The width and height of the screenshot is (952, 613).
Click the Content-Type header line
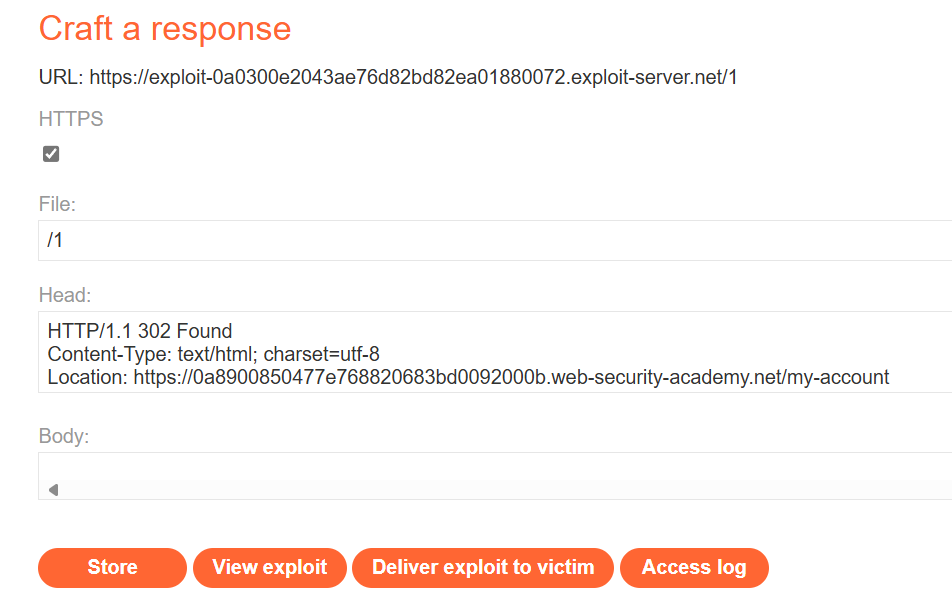click(x=213, y=354)
